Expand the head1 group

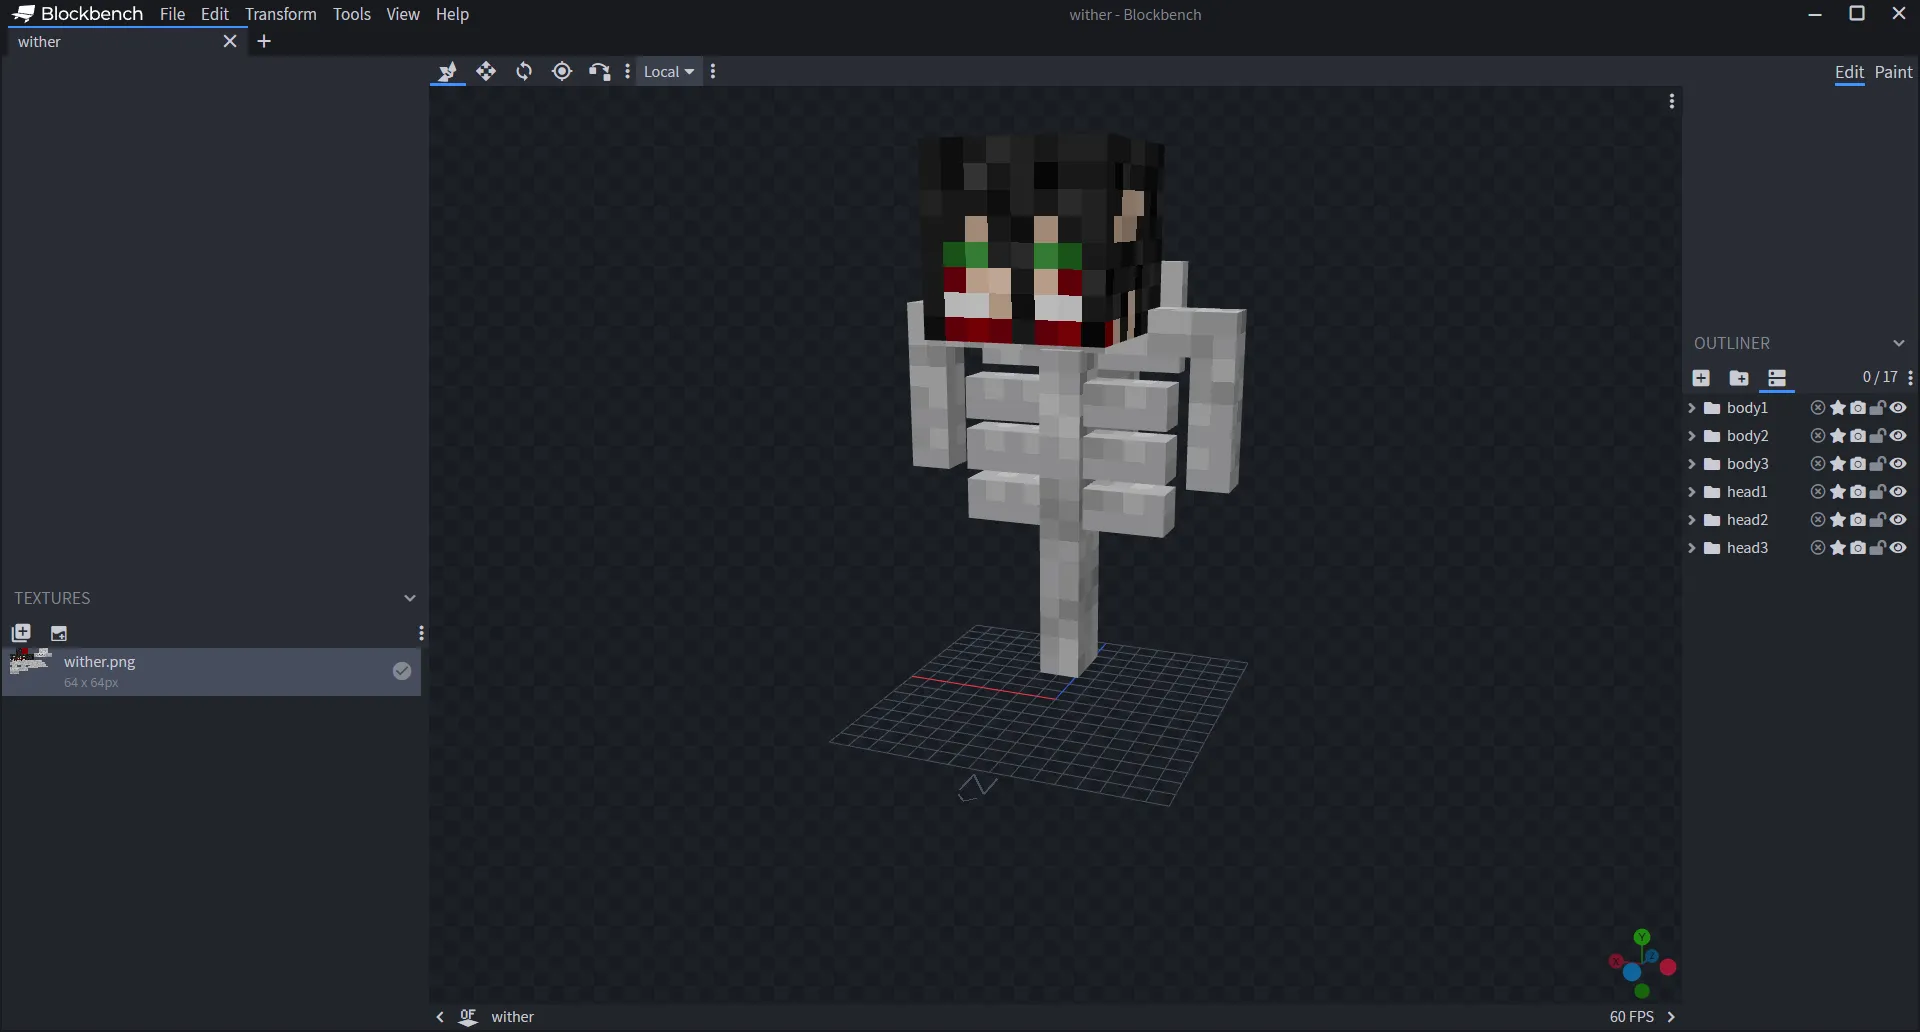[x=1691, y=492]
